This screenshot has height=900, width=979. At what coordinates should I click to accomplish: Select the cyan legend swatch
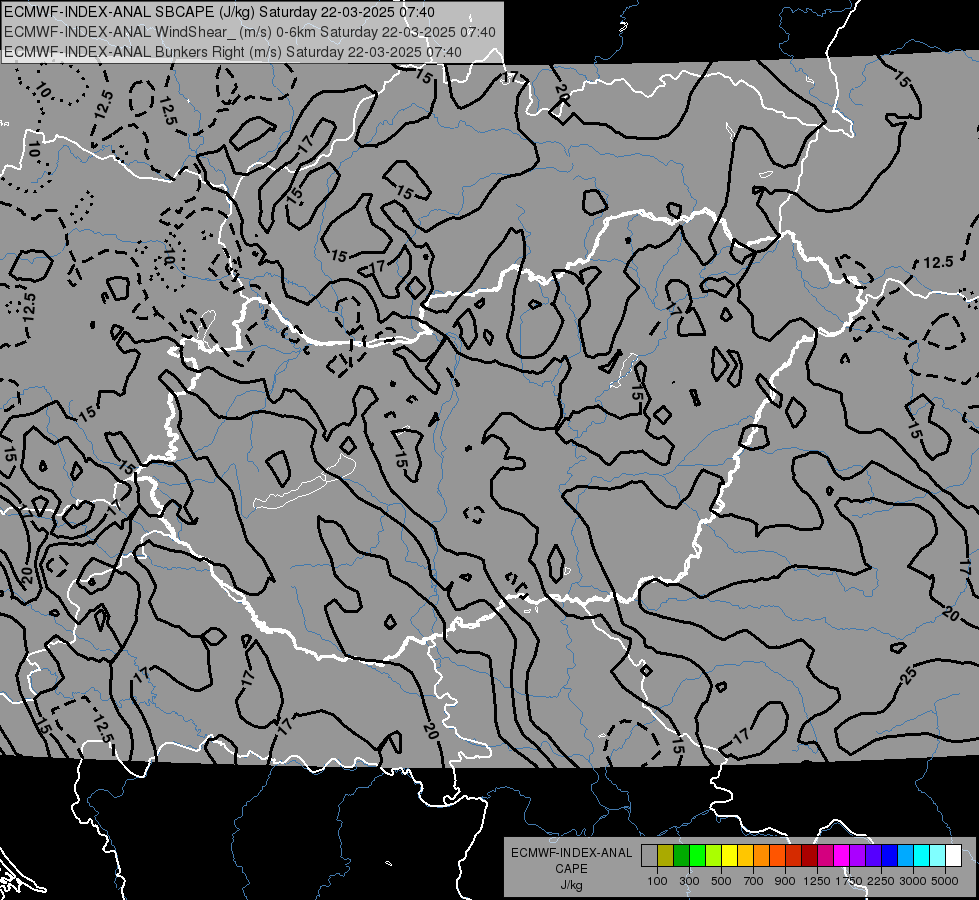click(922, 856)
